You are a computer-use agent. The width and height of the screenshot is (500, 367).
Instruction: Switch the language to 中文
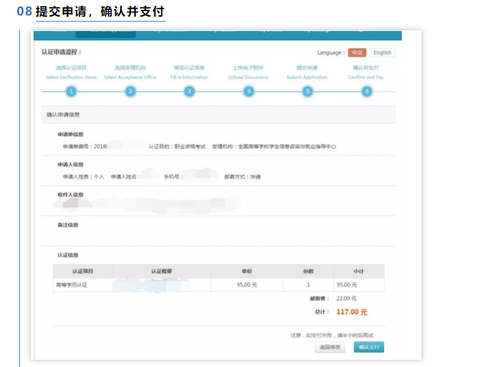(357, 53)
